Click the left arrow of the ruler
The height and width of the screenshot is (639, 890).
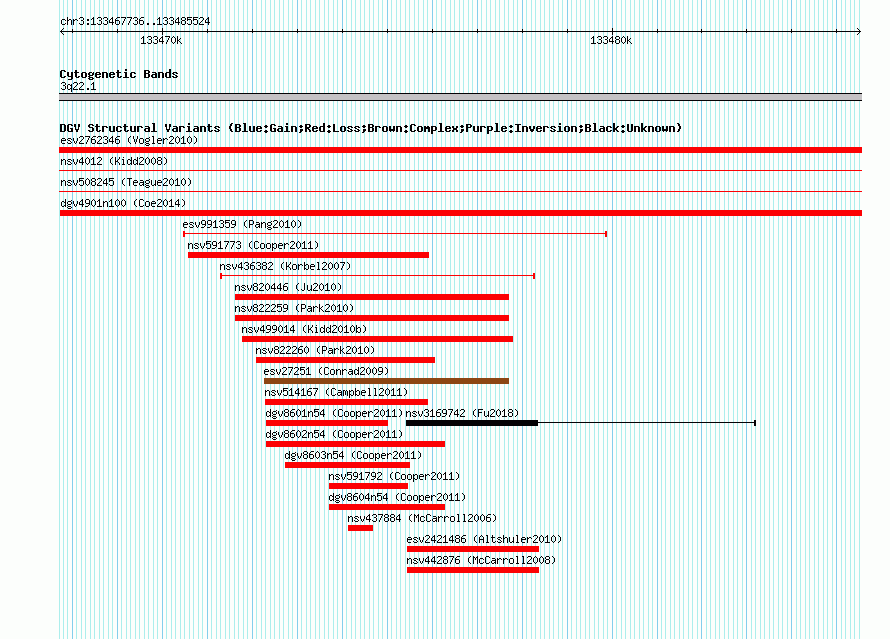click(63, 32)
